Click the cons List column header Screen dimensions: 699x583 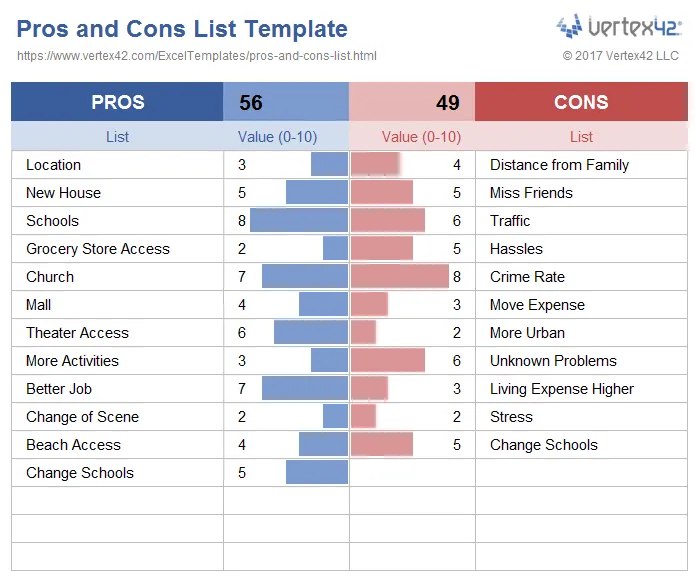pyautogui.click(x=581, y=137)
